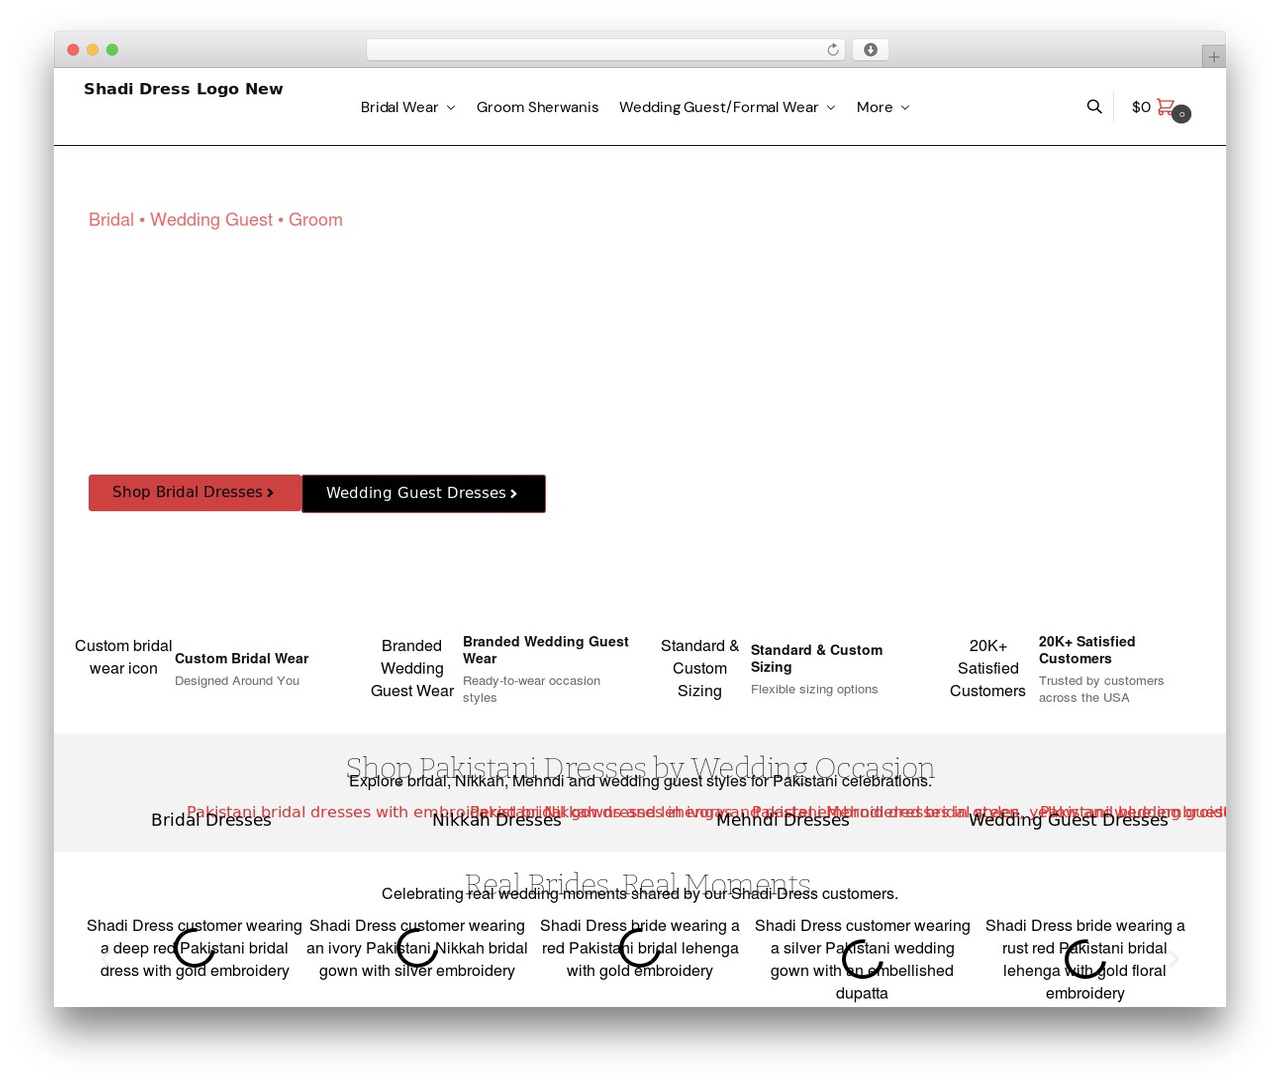Expand the Bridal Wear menu
The width and height of the screenshot is (1280, 1084).
click(408, 107)
